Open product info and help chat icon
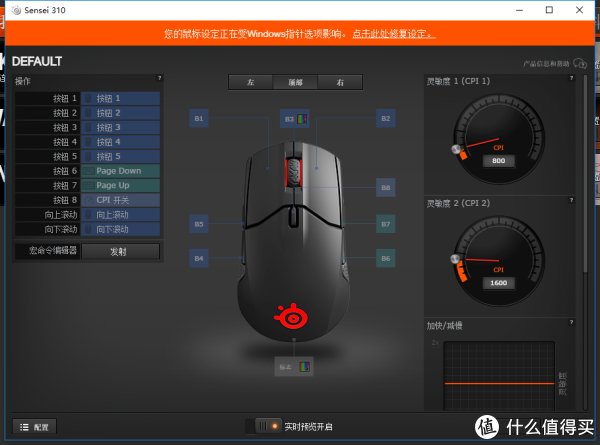The height and width of the screenshot is (445, 600). pyautogui.click(x=580, y=64)
